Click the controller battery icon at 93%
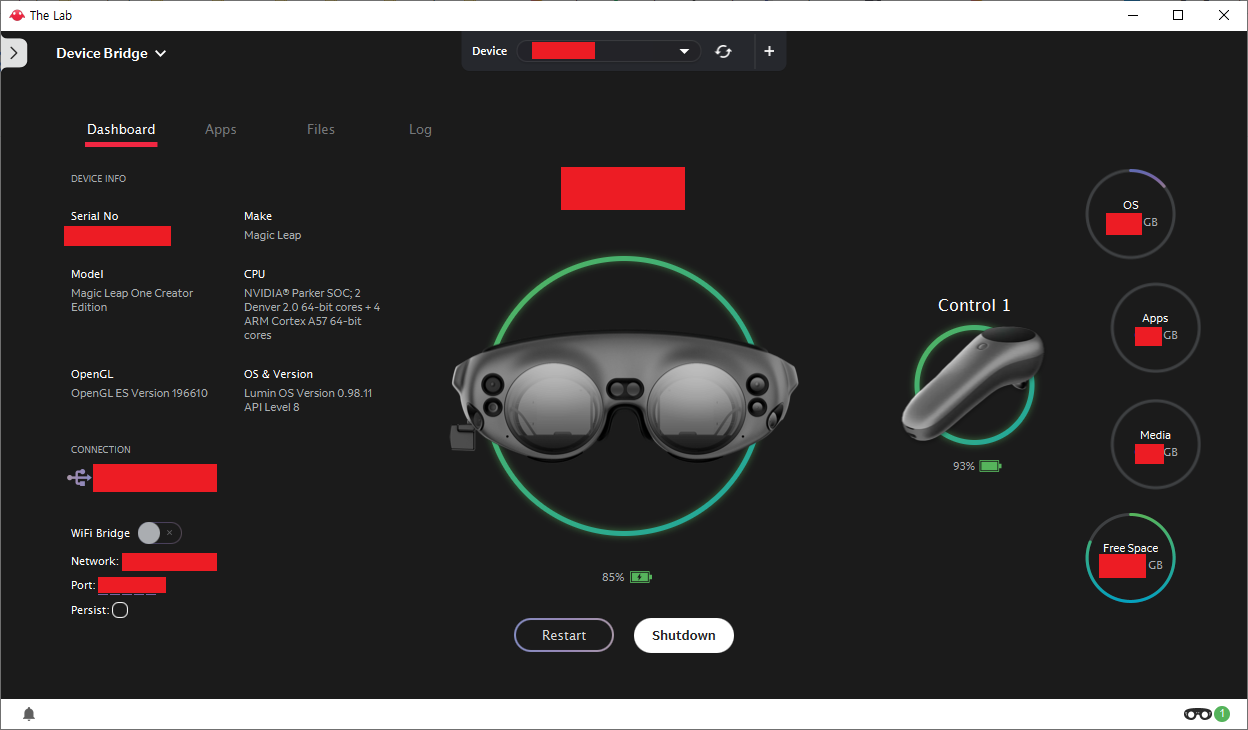This screenshot has height=730, width=1248. coord(990,466)
